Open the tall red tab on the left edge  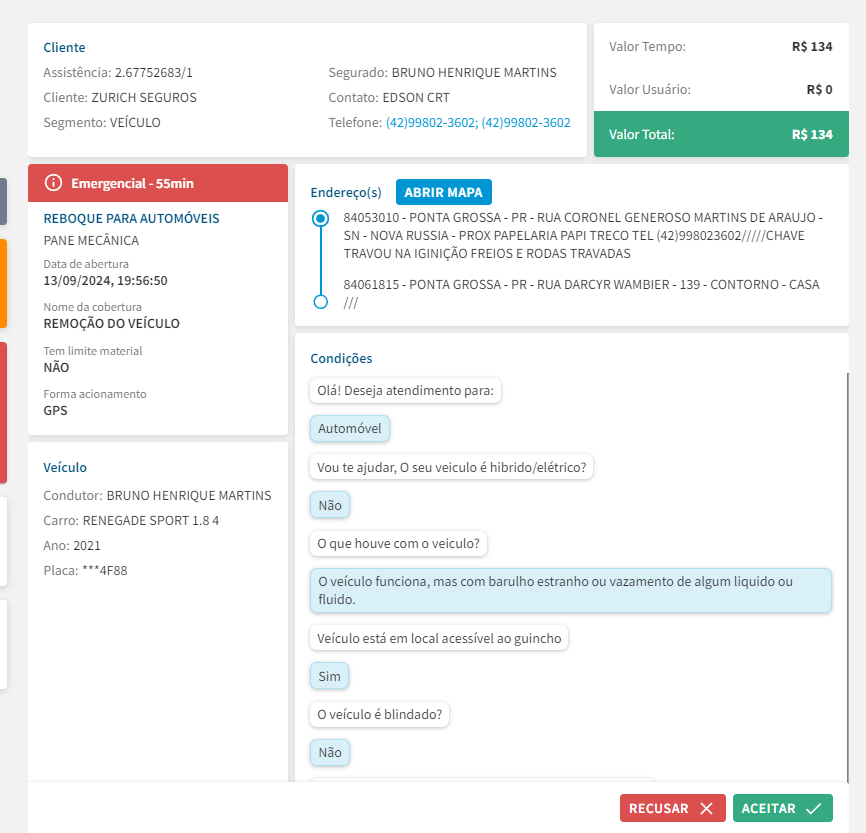tap(3, 413)
